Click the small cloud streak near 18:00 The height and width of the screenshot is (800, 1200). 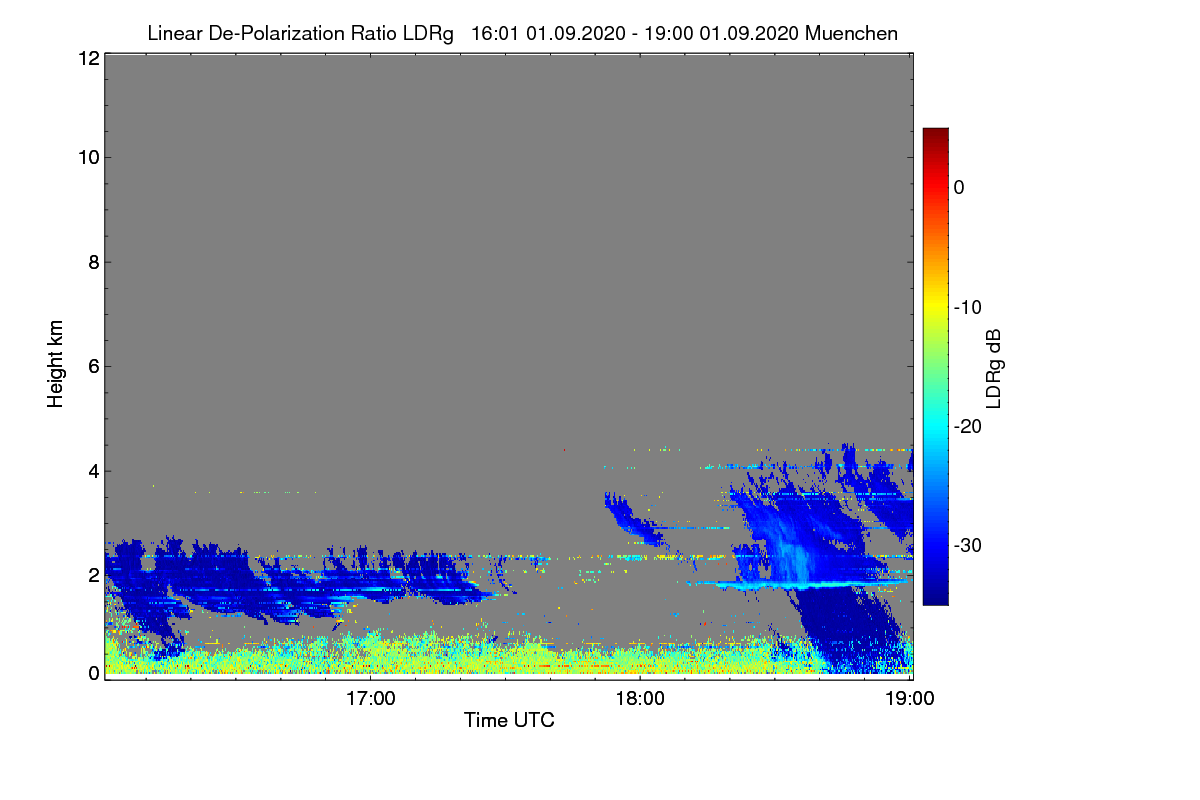635,520
